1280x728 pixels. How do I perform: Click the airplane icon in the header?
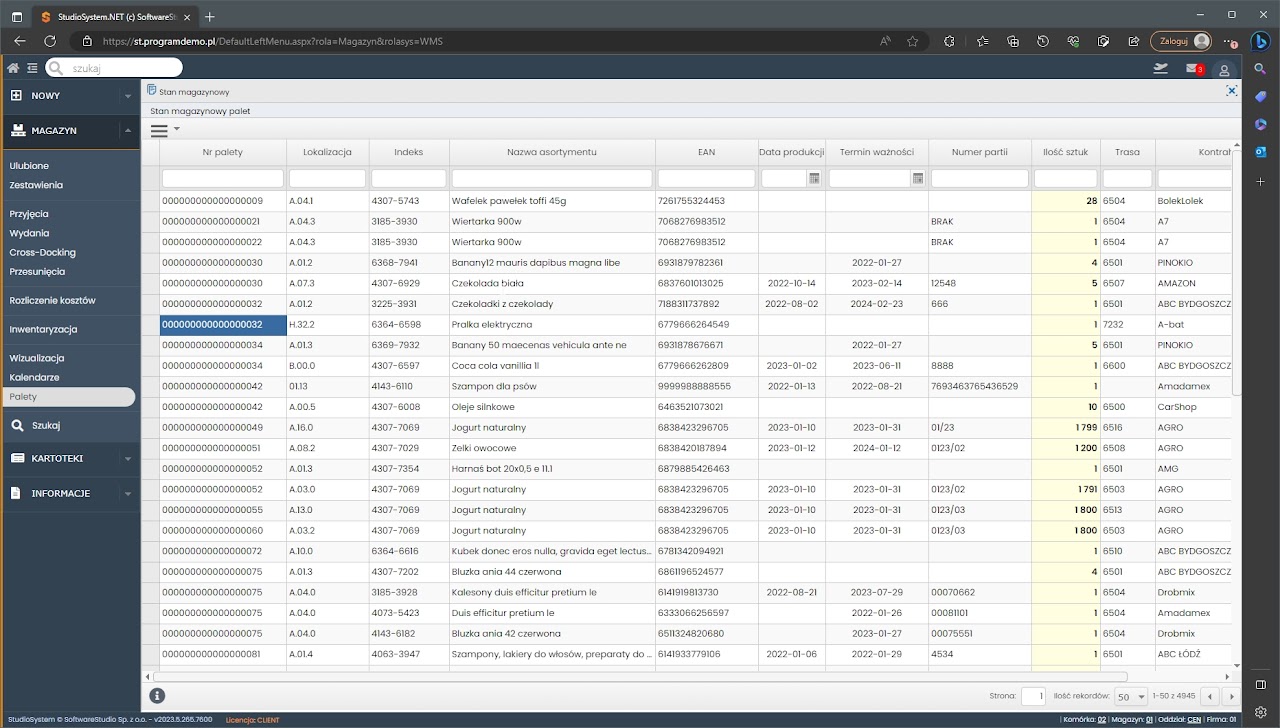(1160, 68)
